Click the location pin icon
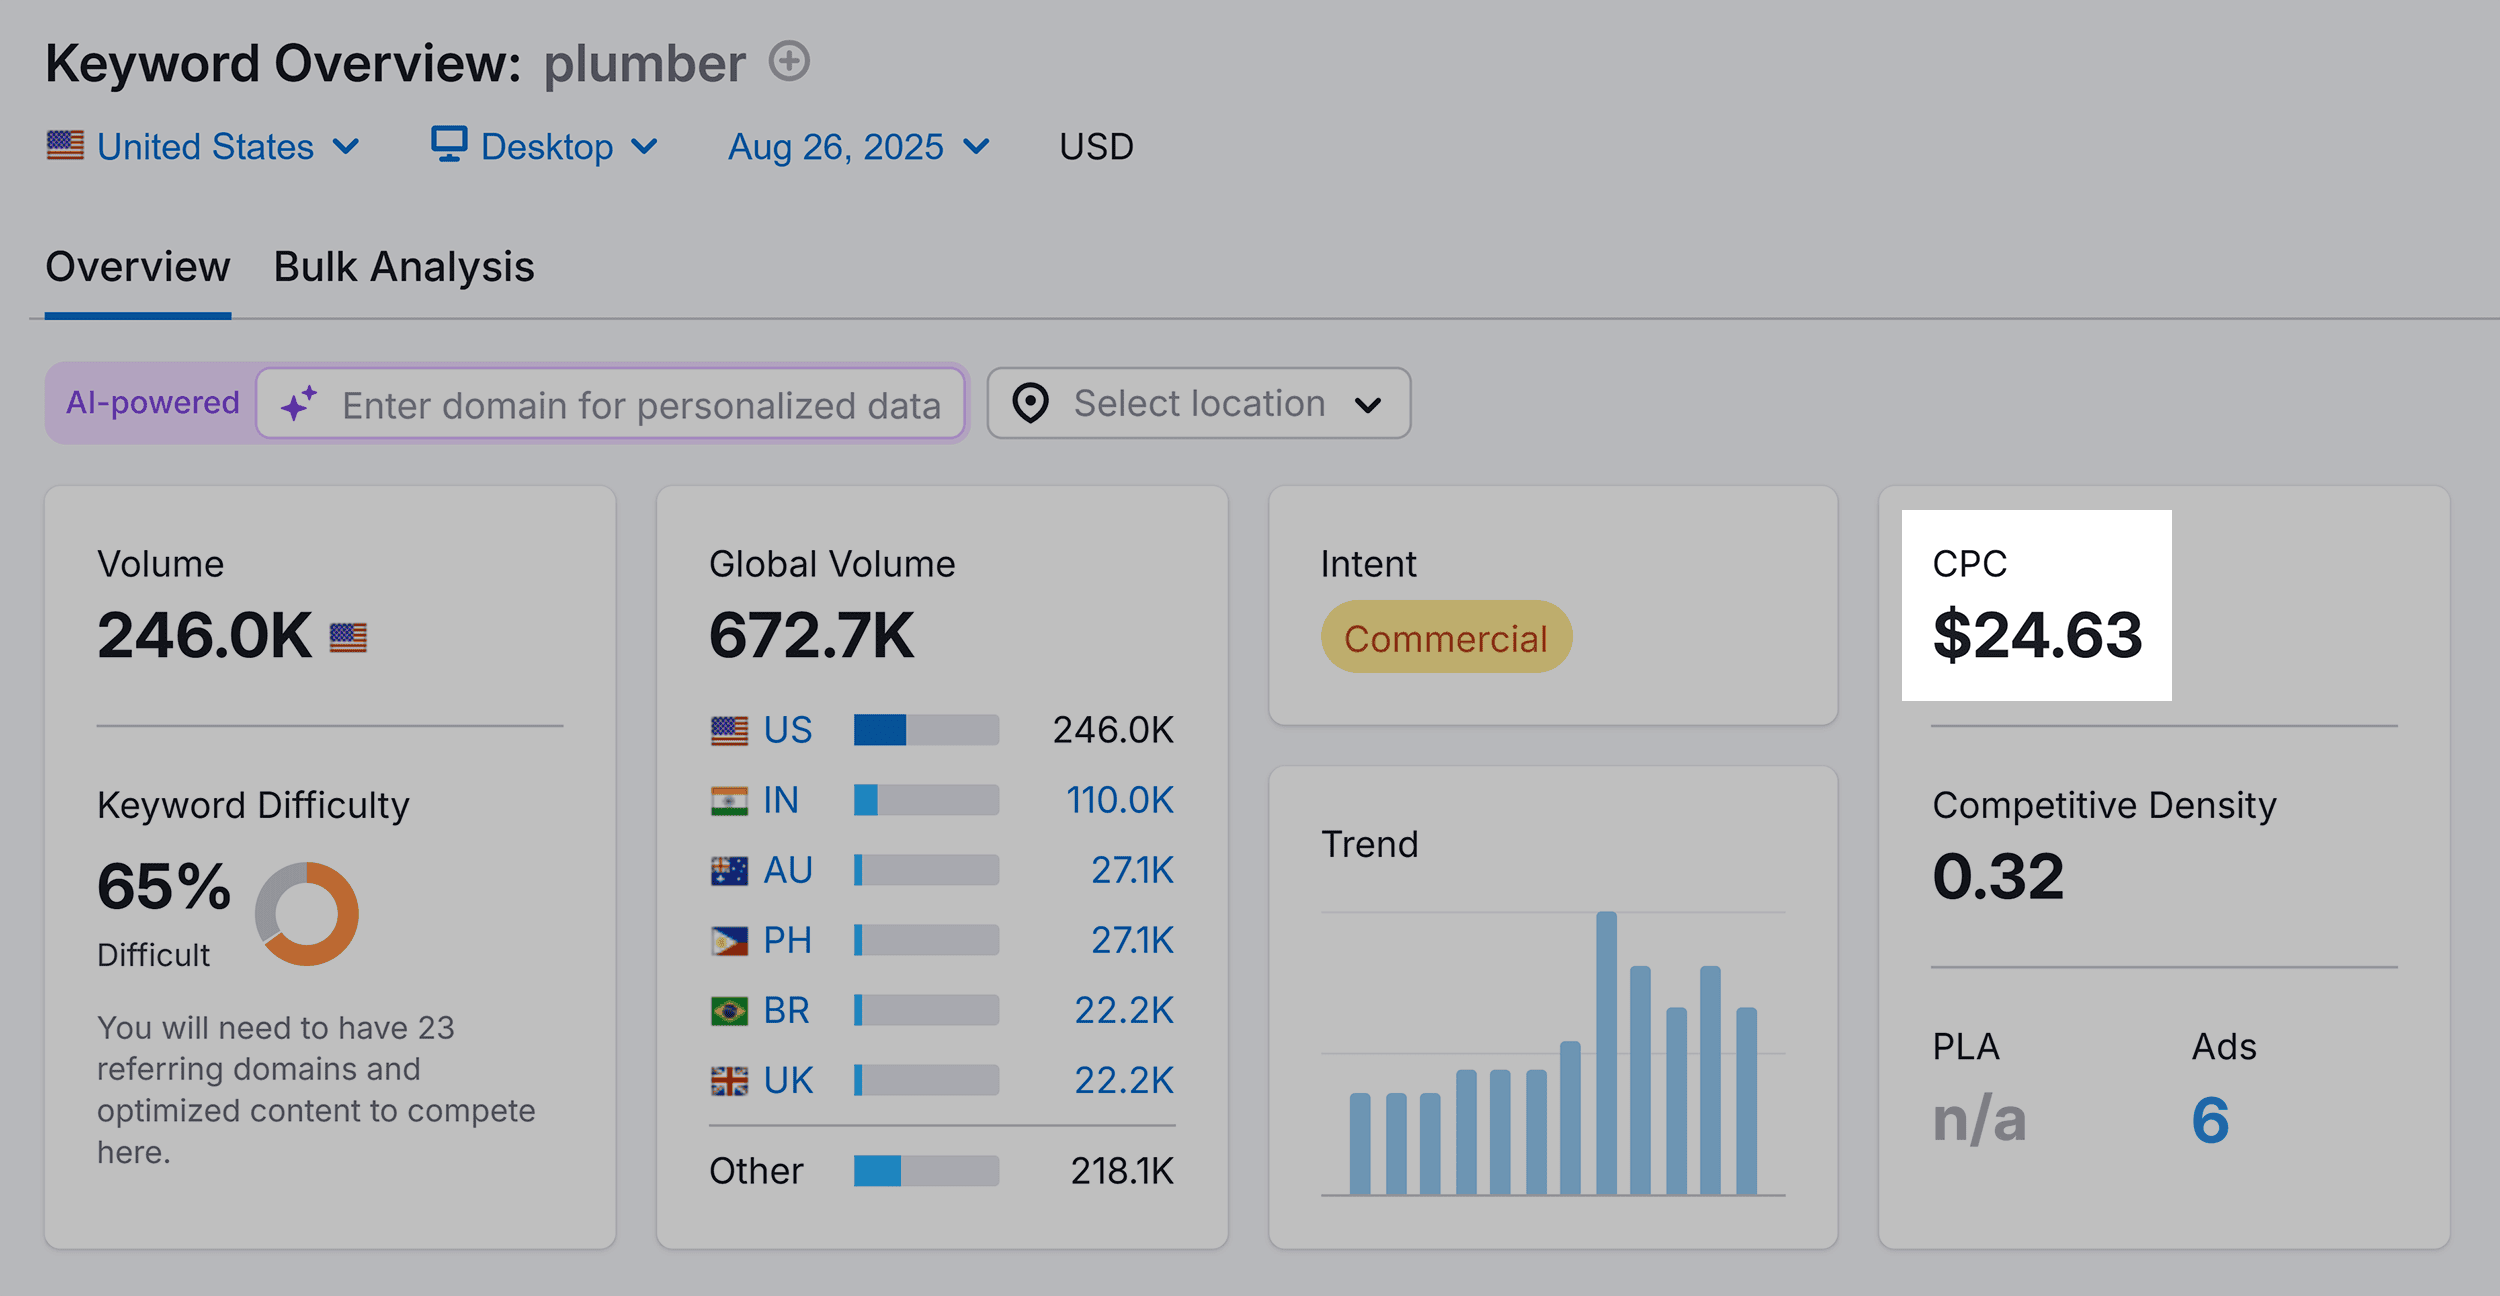Viewport: 2500px width, 1296px height. (1030, 403)
